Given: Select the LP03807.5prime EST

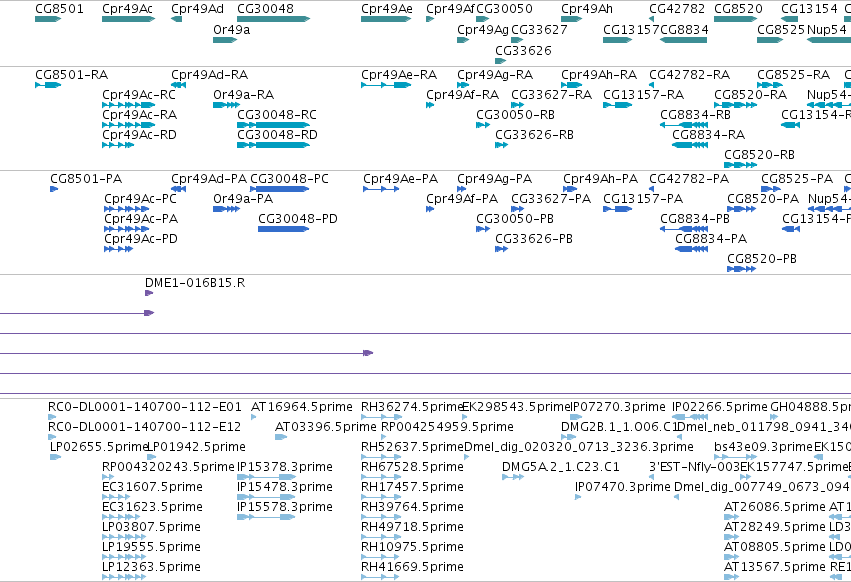Looking at the screenshot, I should (124, 537).
